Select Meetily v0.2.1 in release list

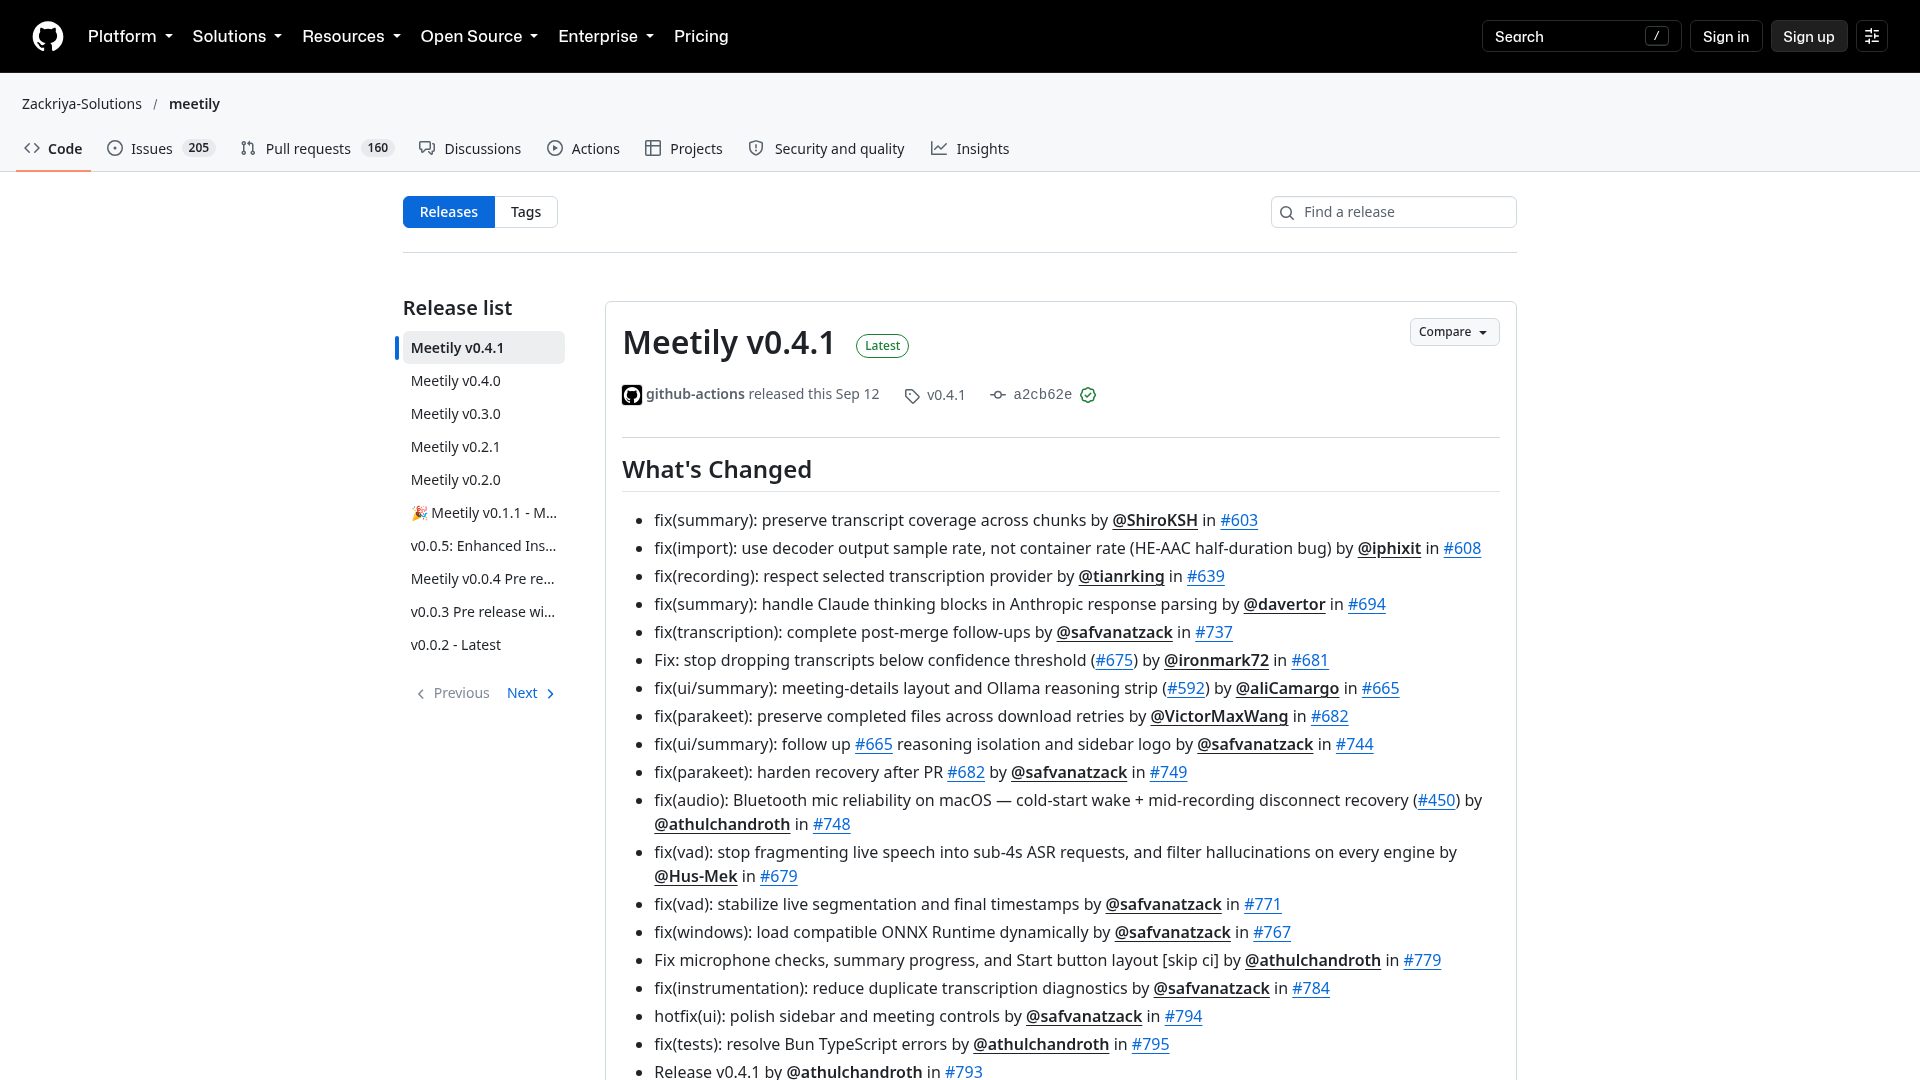(x=483, y=447)
